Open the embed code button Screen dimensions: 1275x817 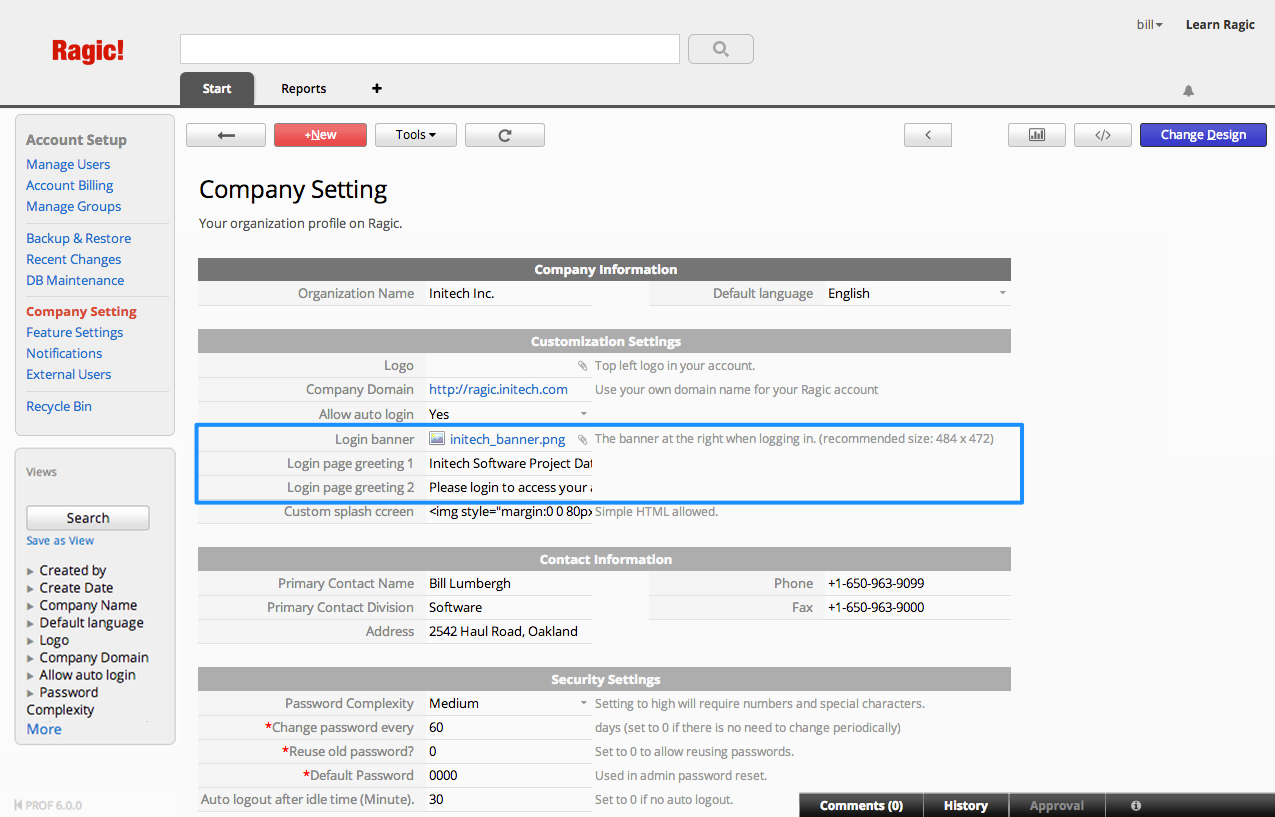(1103, 135)
